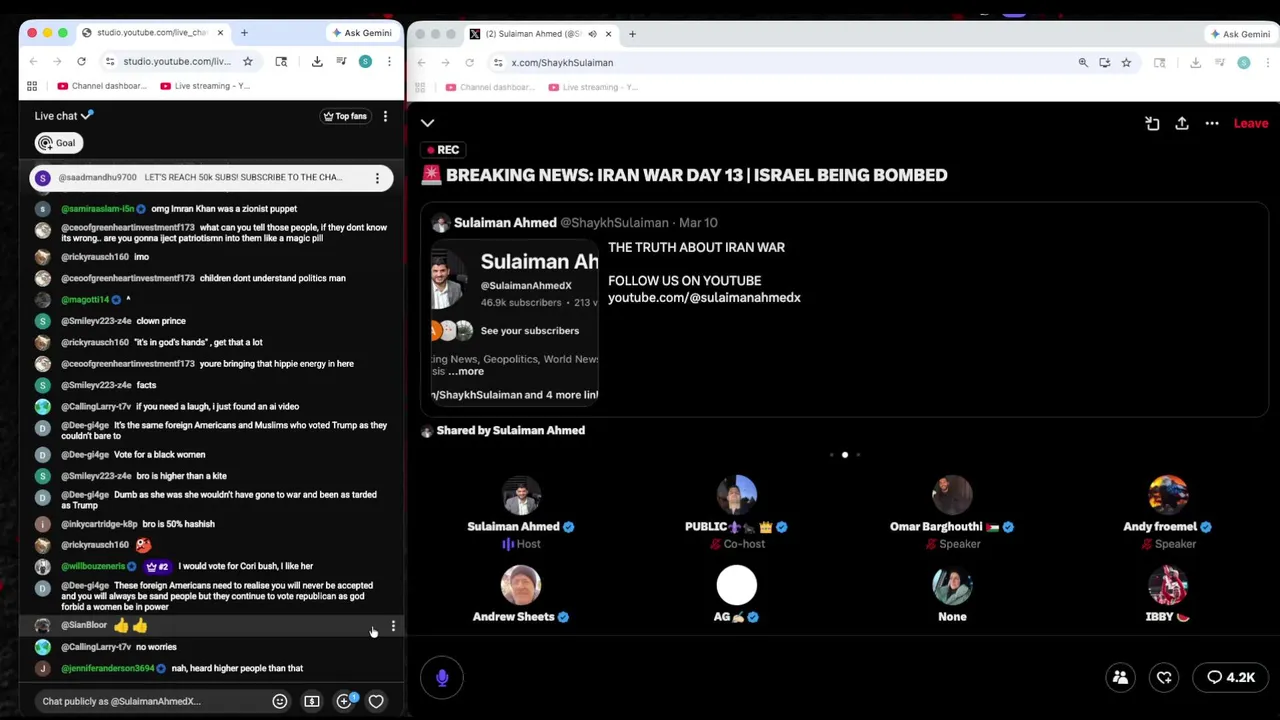Open options for the pinned @saadmandhu9700 message
1280x720 pixels.
377,178
